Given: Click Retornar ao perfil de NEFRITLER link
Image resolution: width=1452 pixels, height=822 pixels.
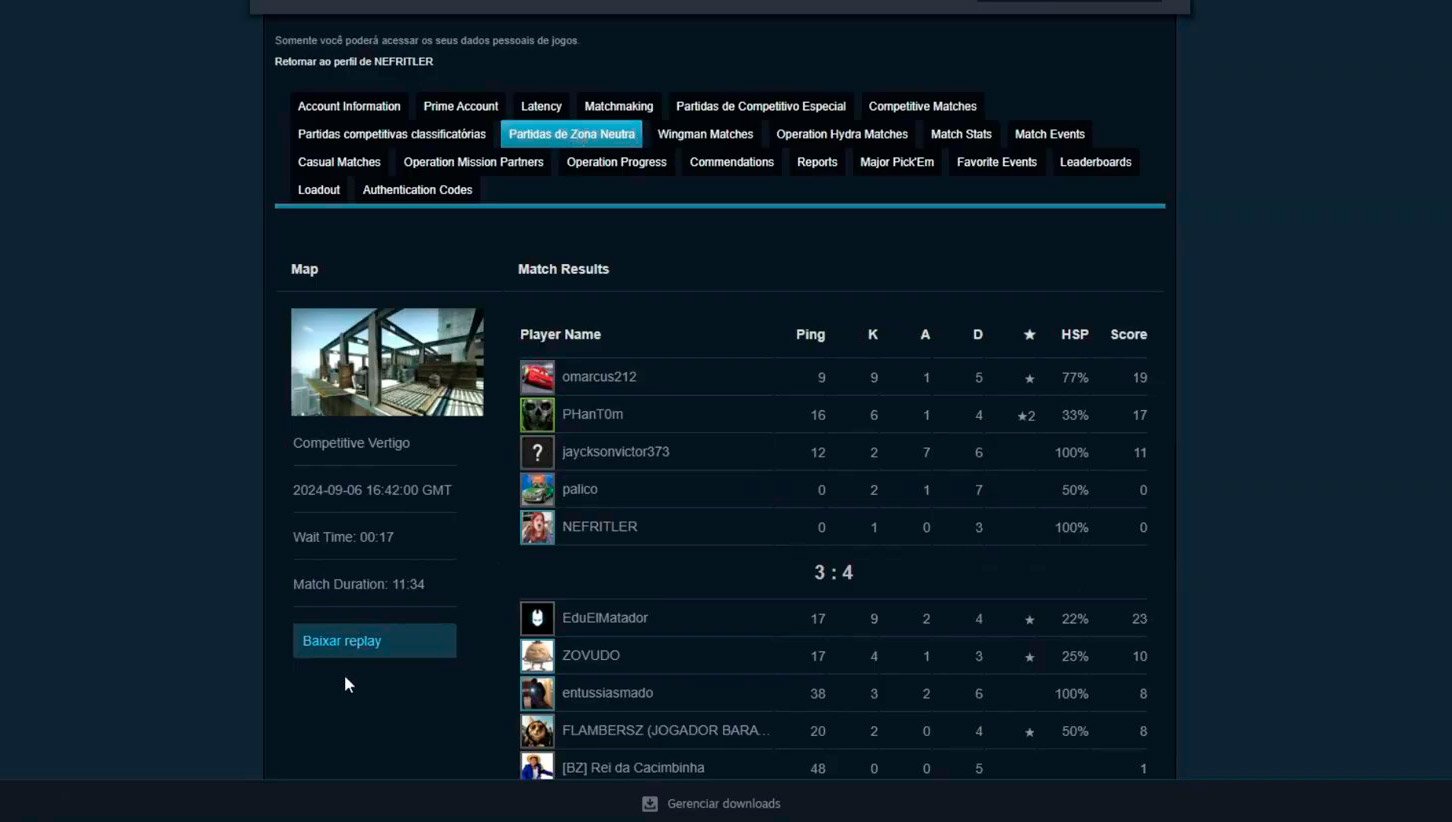Looking at the screenshot, I should pyautogui.click(x=354, y=62).
